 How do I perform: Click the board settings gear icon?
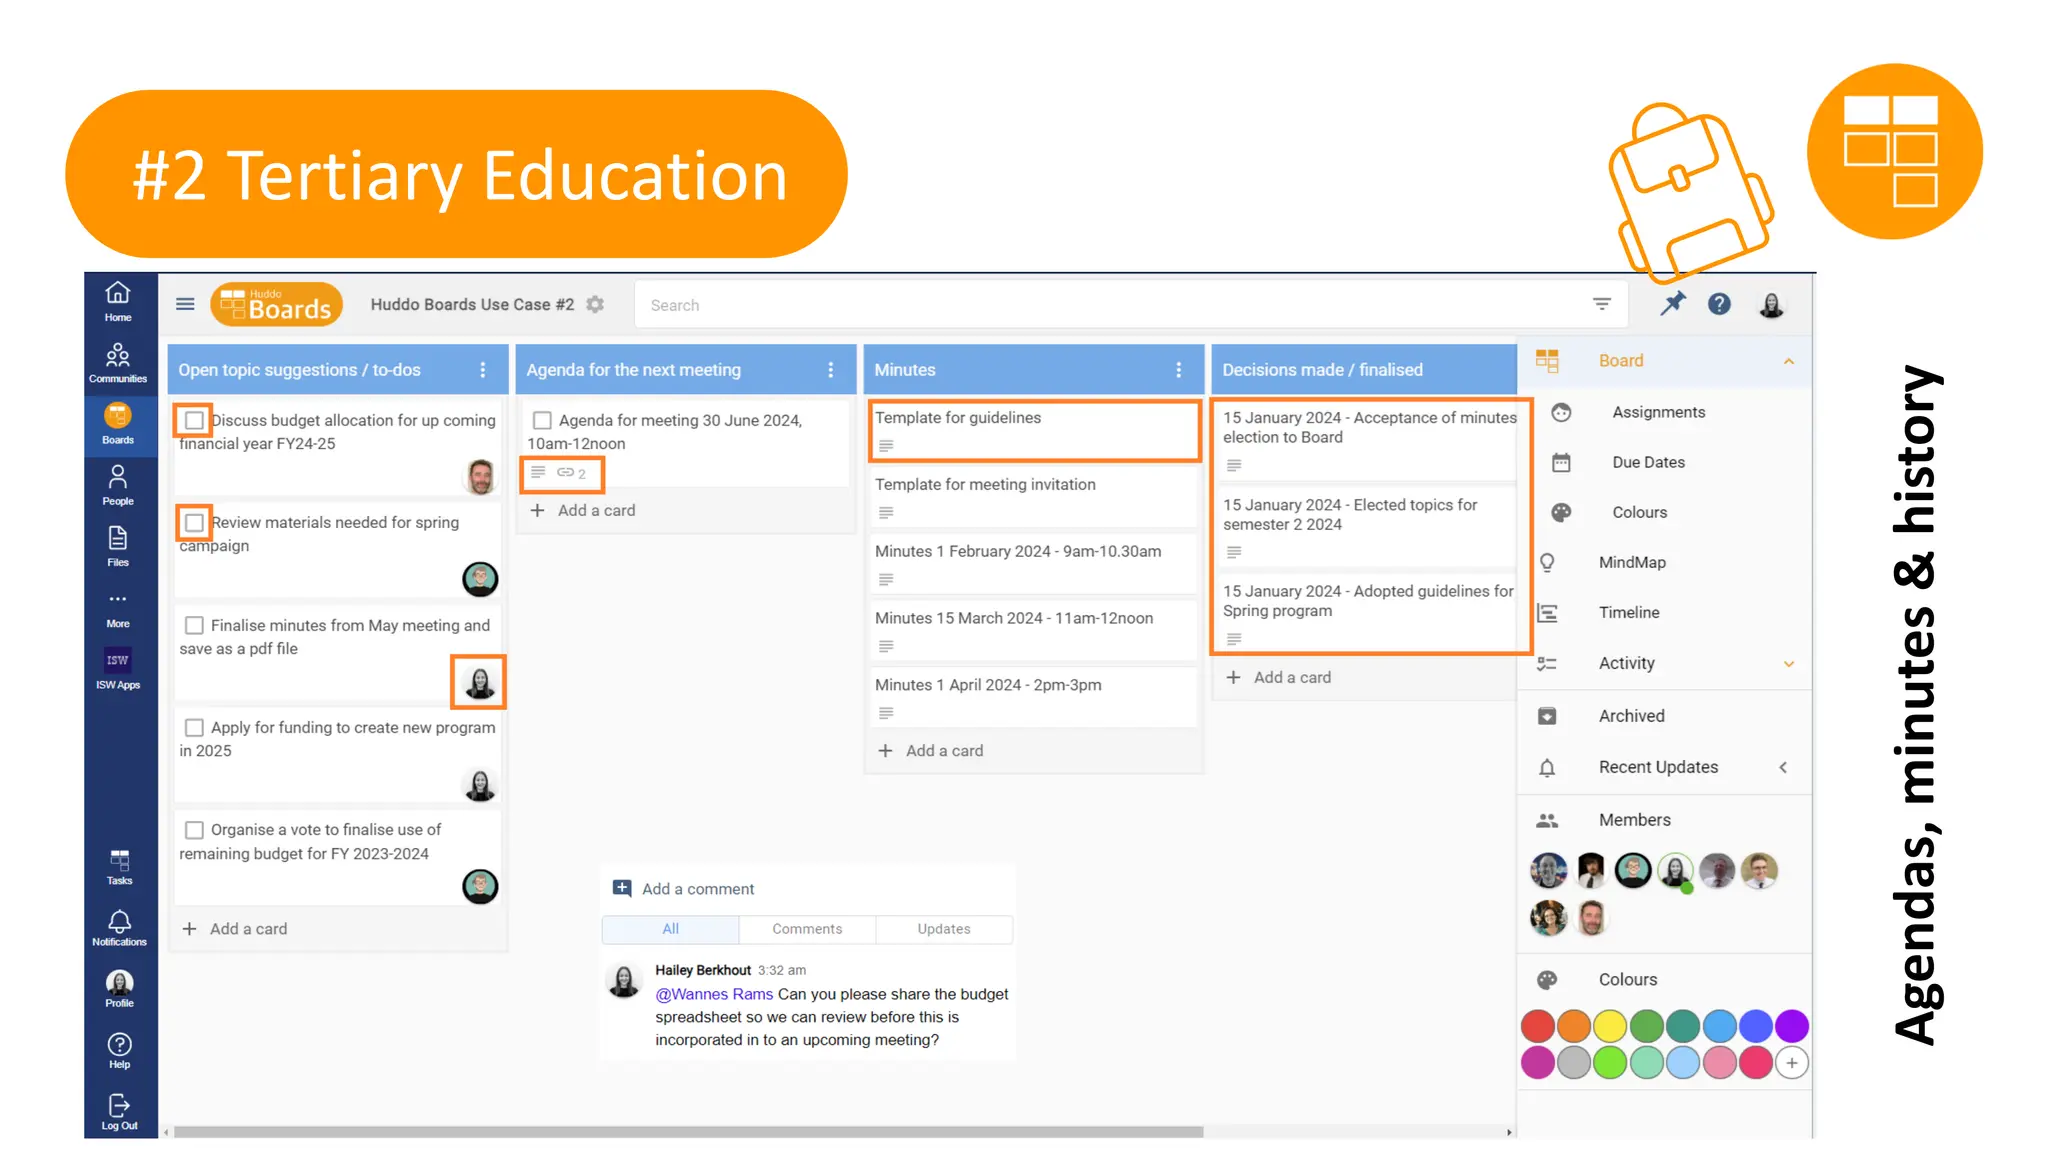(596, 304)
